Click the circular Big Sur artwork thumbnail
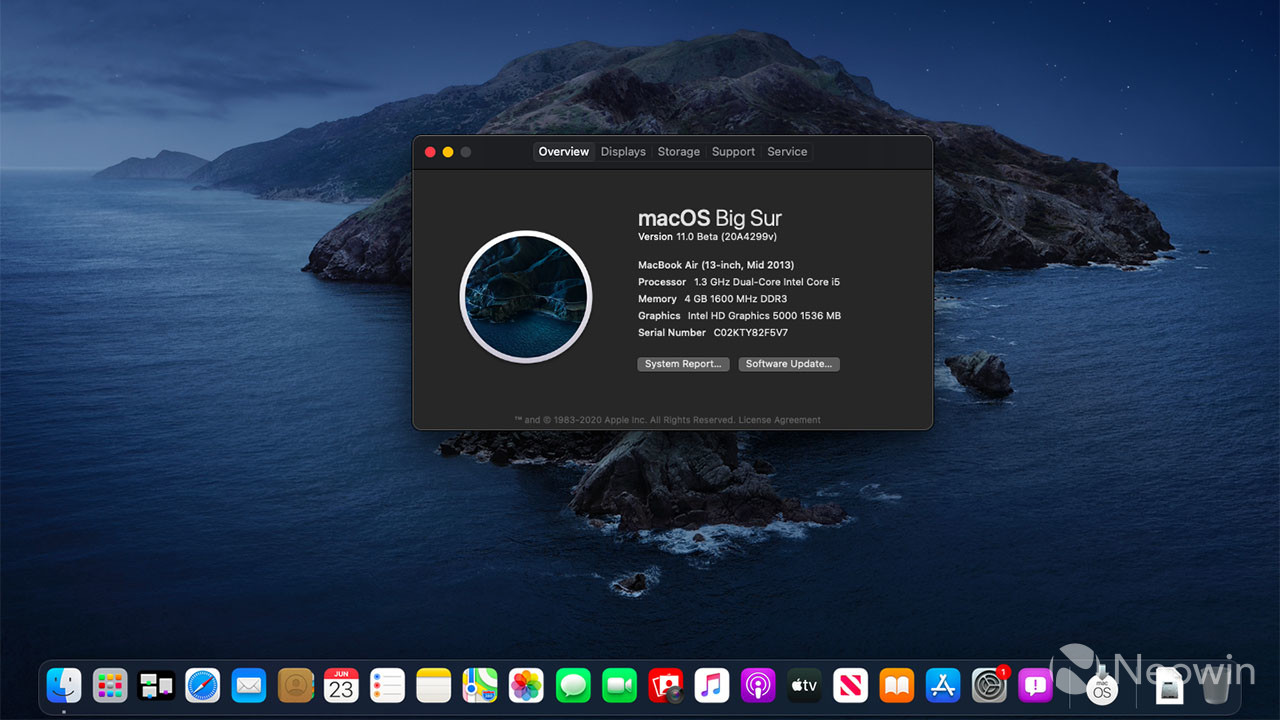This screenshot has height=720, width=1280. point(525,296)
